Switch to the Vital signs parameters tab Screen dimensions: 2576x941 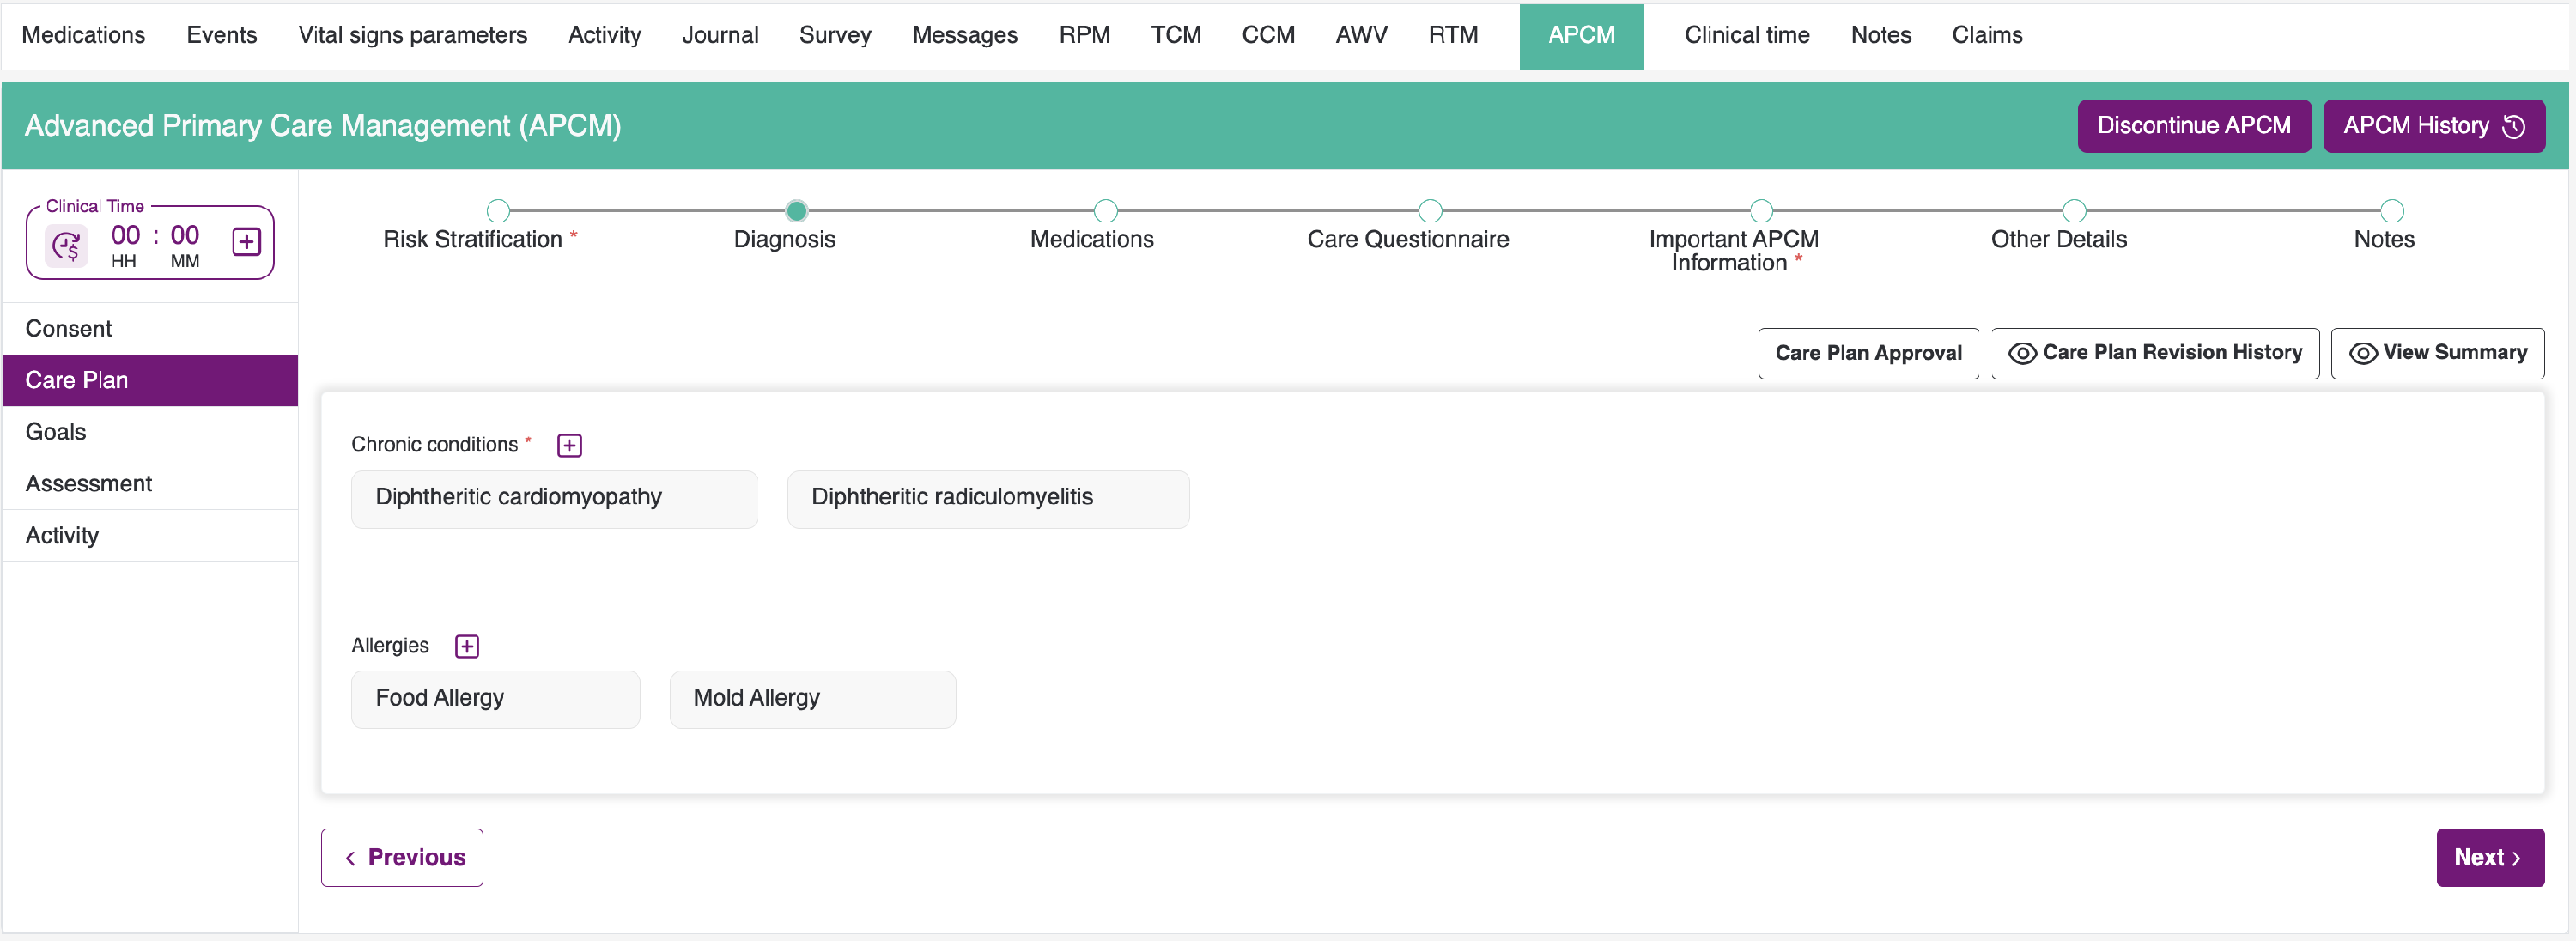pos(412,35)
